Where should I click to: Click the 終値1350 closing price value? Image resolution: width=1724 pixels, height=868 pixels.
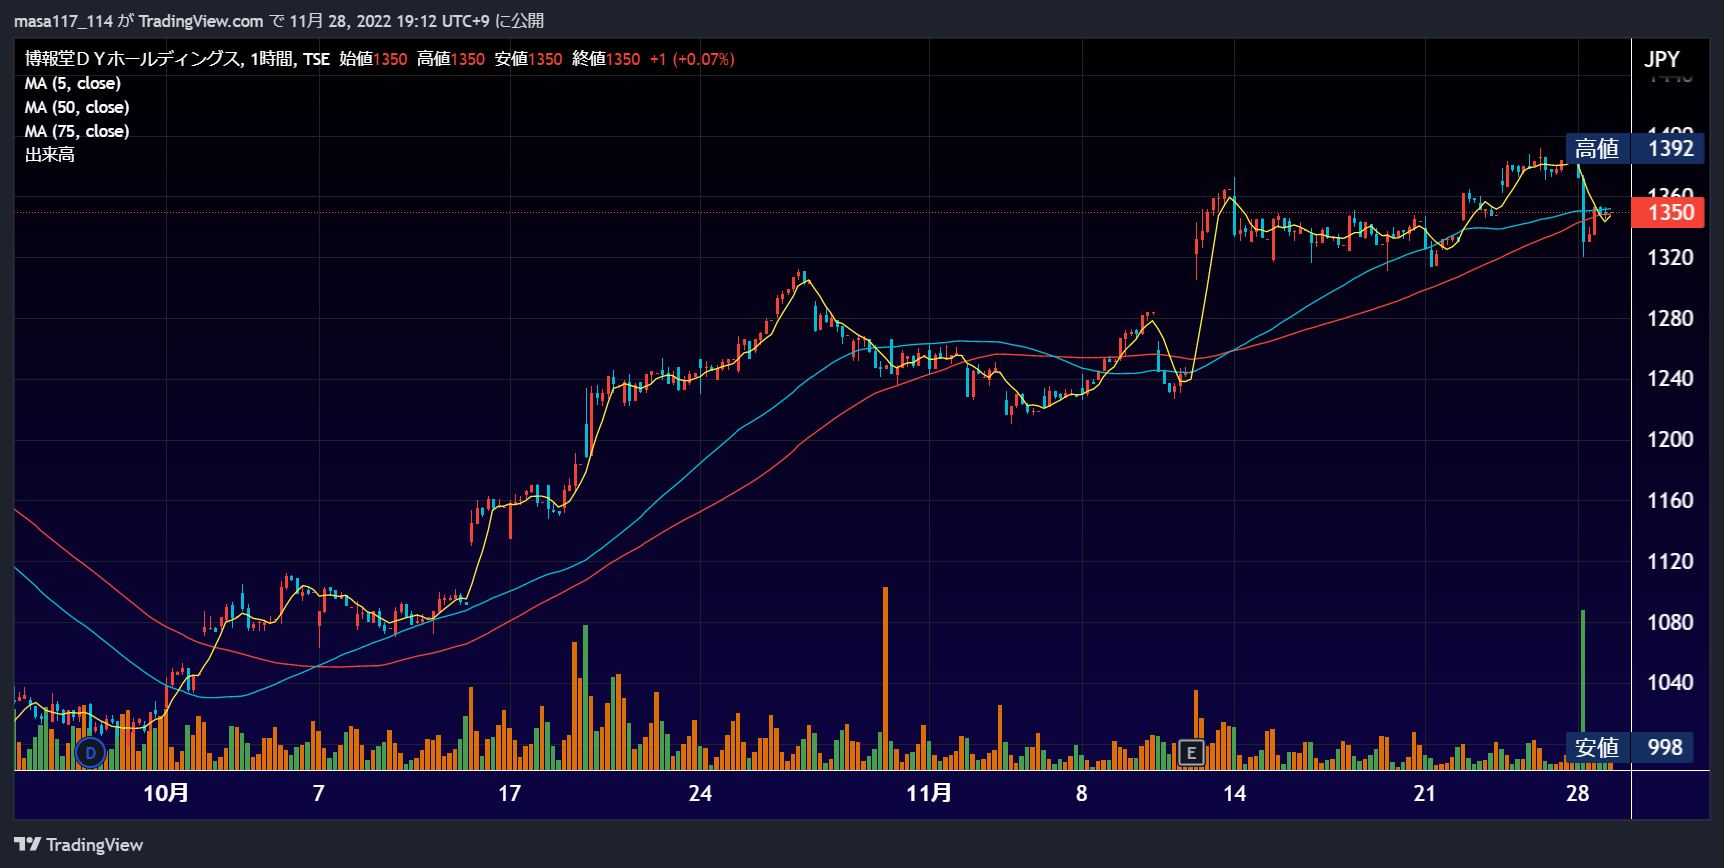(x=606, y=59)
